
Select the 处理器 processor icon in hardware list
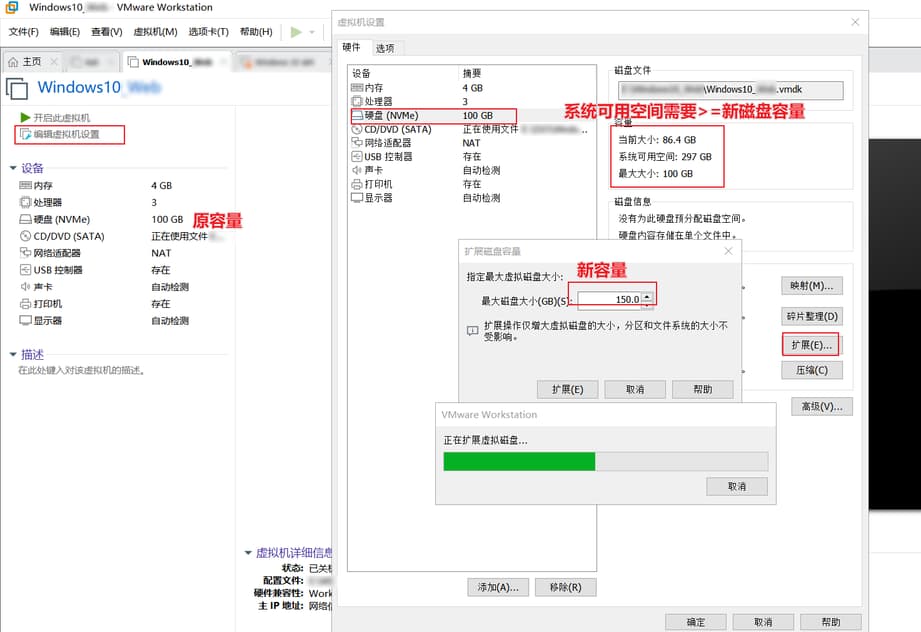[x=357, y=100]
